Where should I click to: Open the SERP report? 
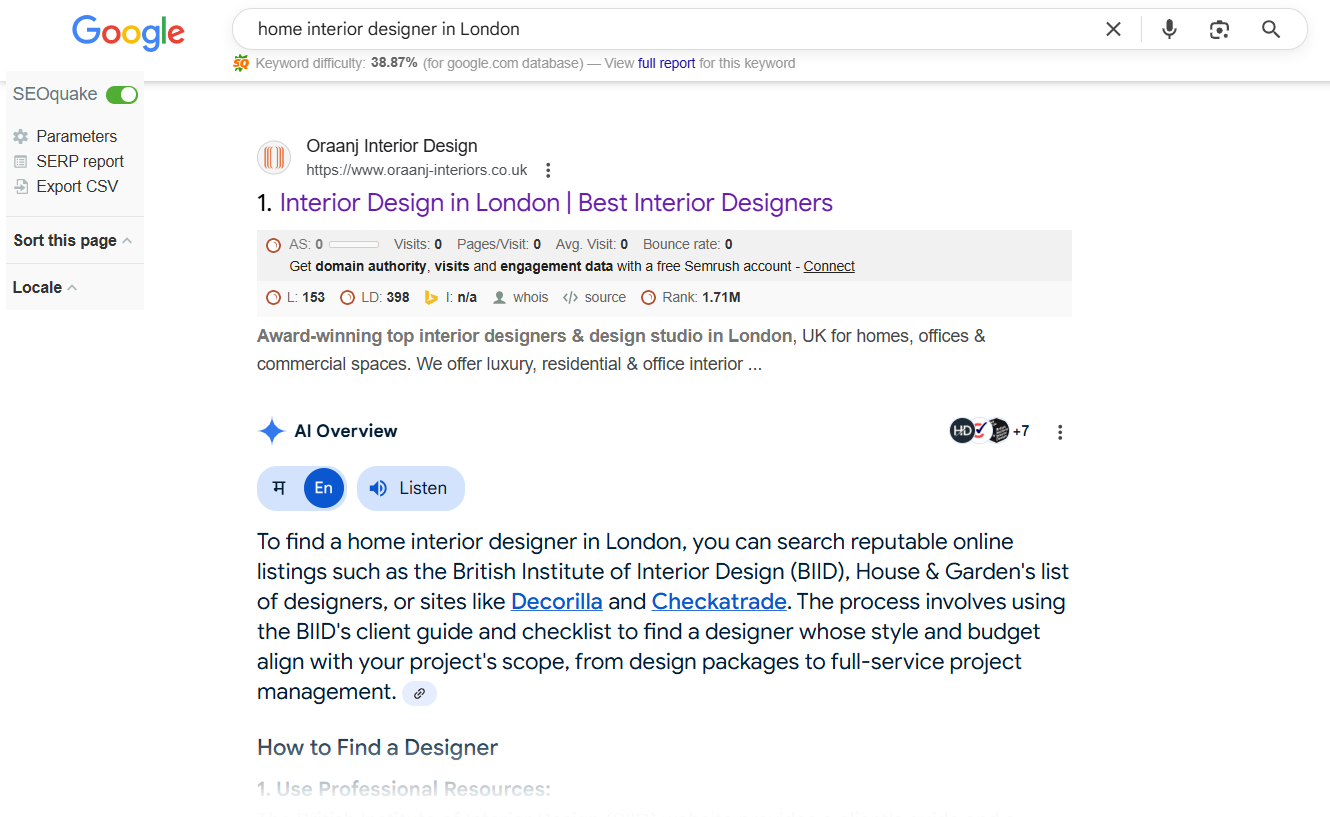[80, 161]
